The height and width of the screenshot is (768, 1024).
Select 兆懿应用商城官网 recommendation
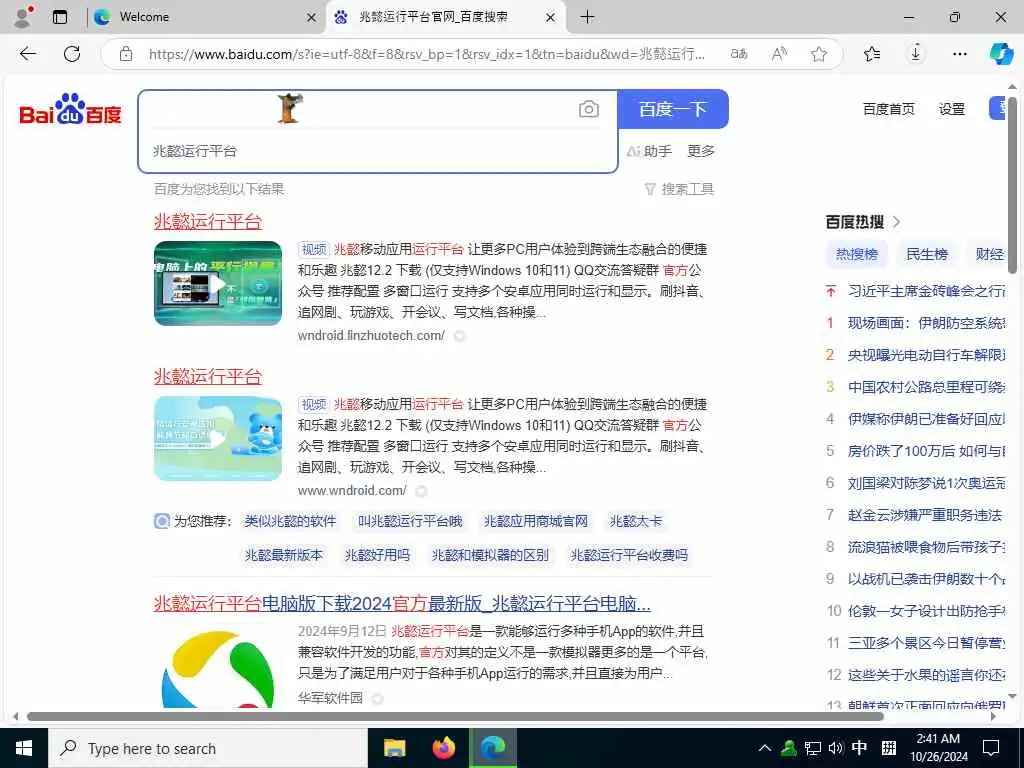pos(536,521)
